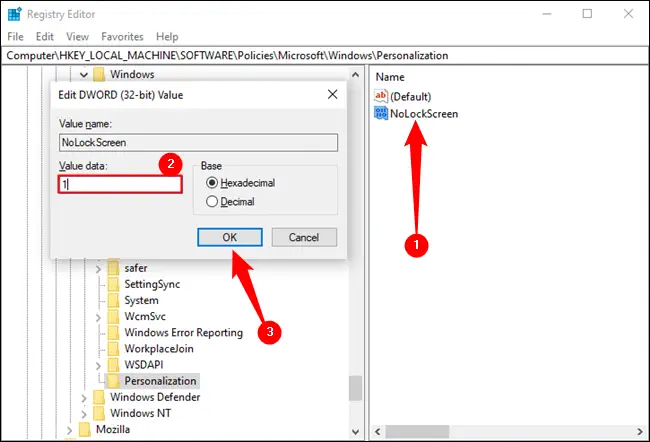The width and height of the screenshot is (650, 442).
Task: Click the values pane scroll left arrow
Action: click(x=378, y=432)
